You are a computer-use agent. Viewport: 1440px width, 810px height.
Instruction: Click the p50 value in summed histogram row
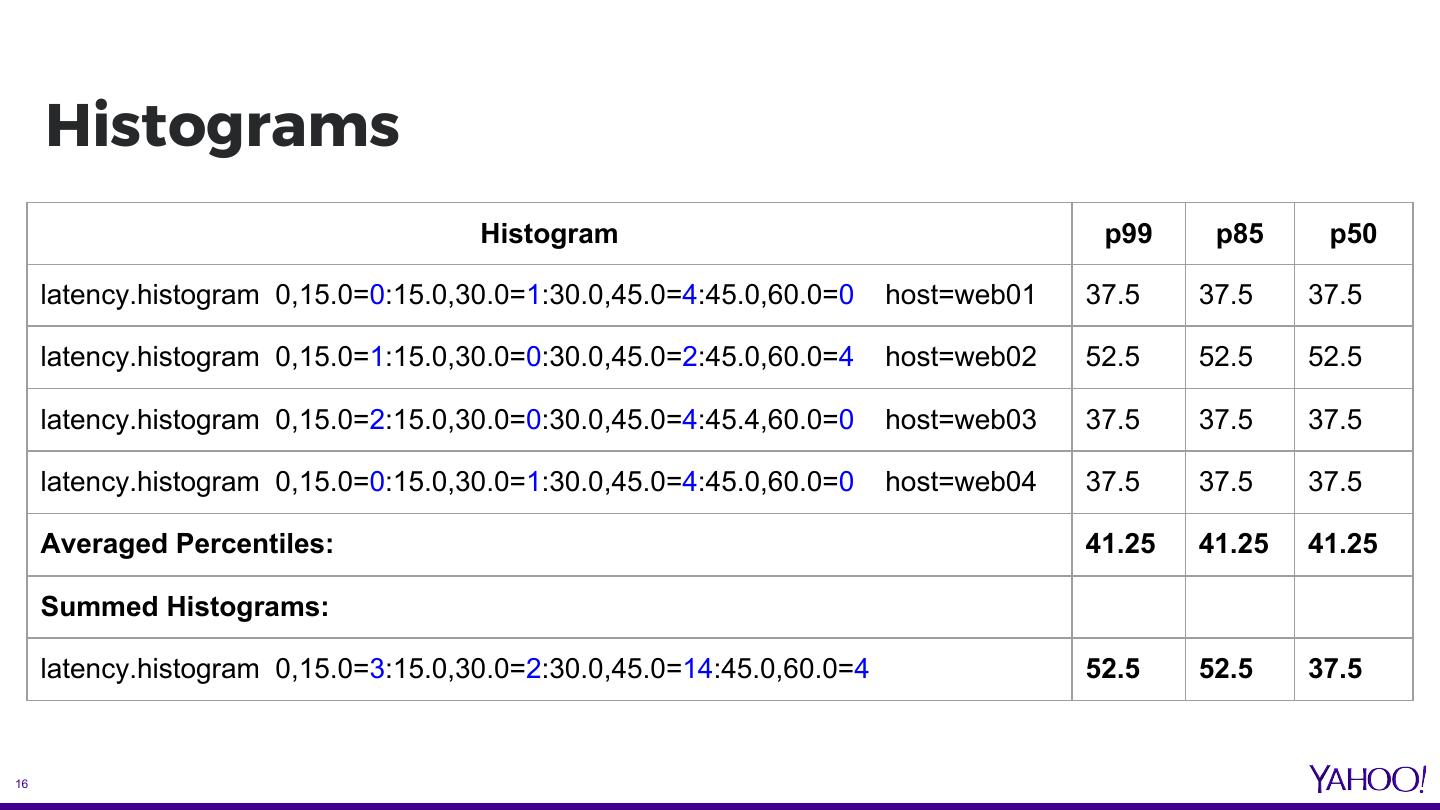click(1334, 669)
